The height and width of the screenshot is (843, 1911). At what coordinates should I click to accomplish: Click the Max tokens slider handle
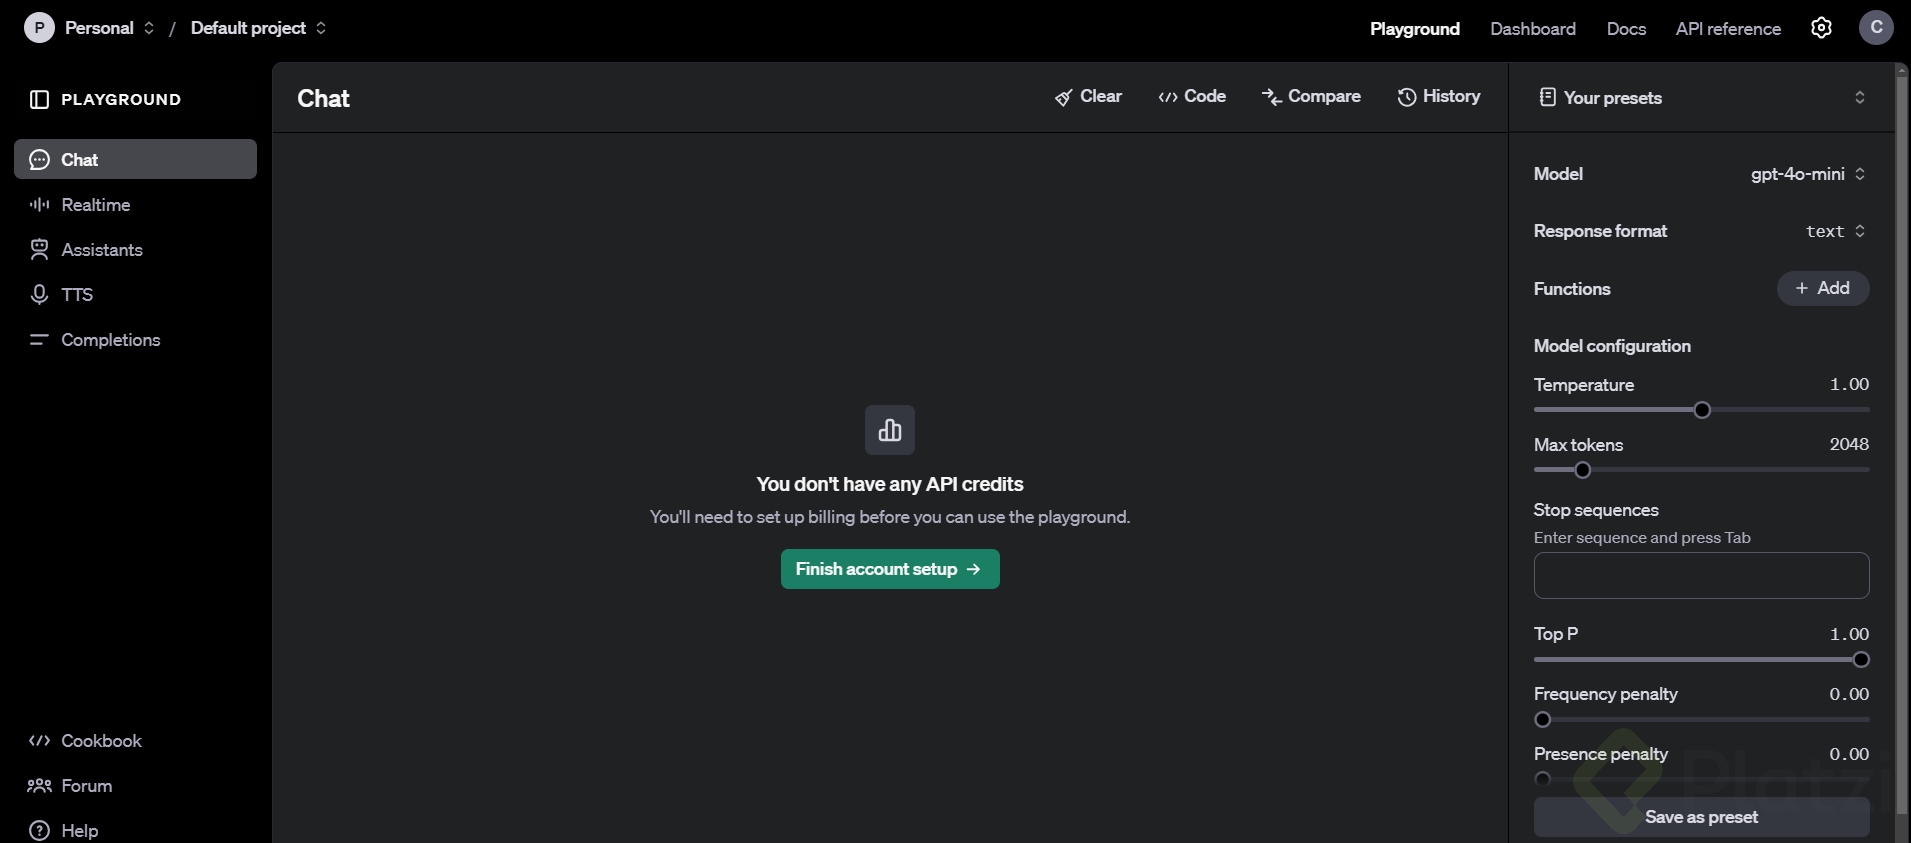[1582, 470]
